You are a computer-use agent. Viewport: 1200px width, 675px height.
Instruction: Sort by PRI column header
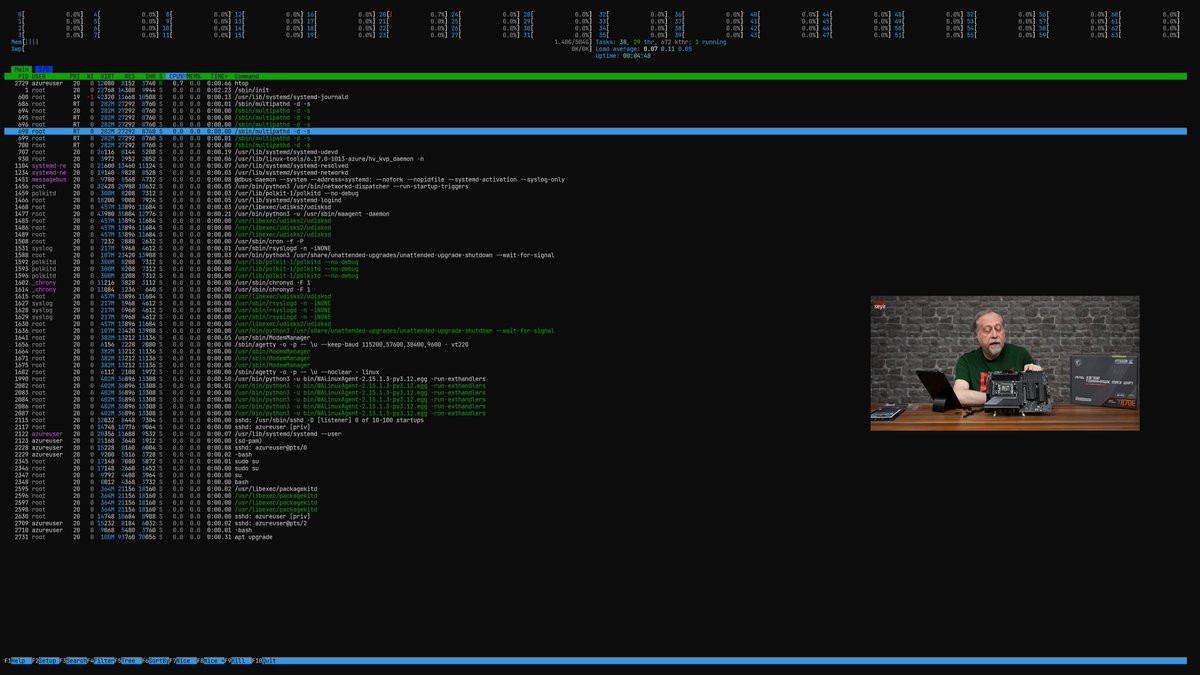(x=75, y=76)
